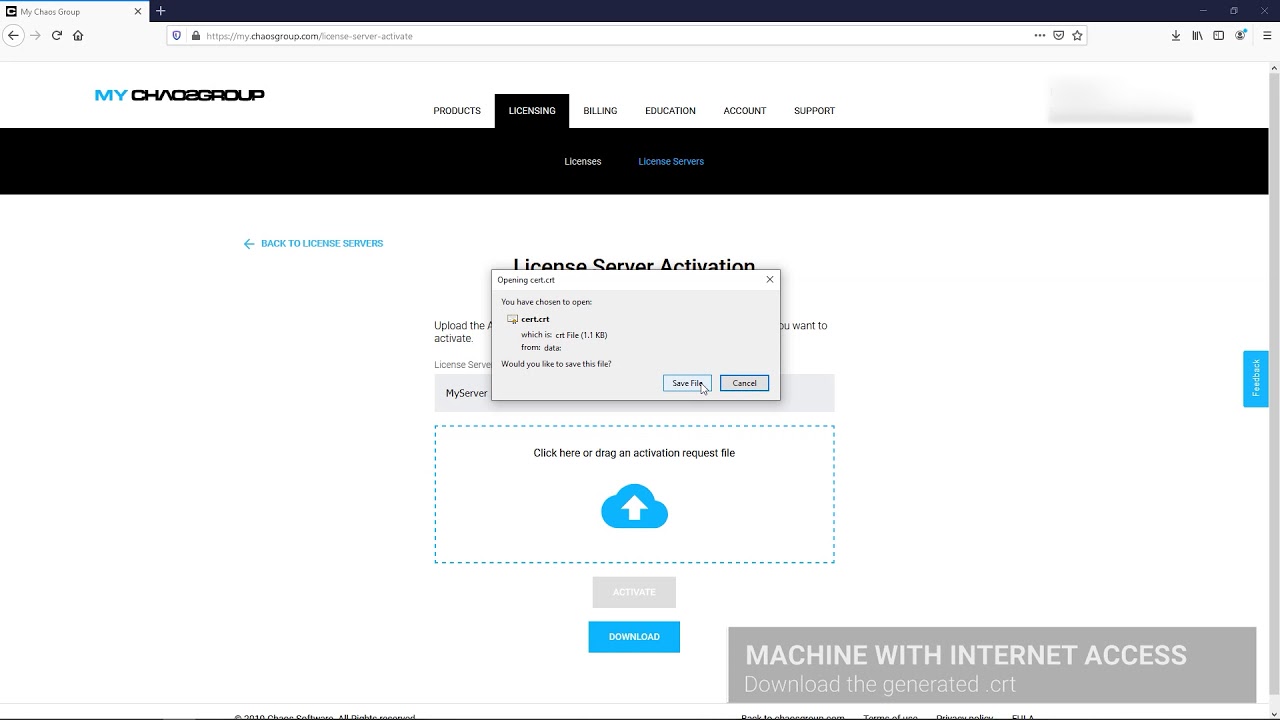
Task: Reload the current page
Action: click(x=56, y=35)
